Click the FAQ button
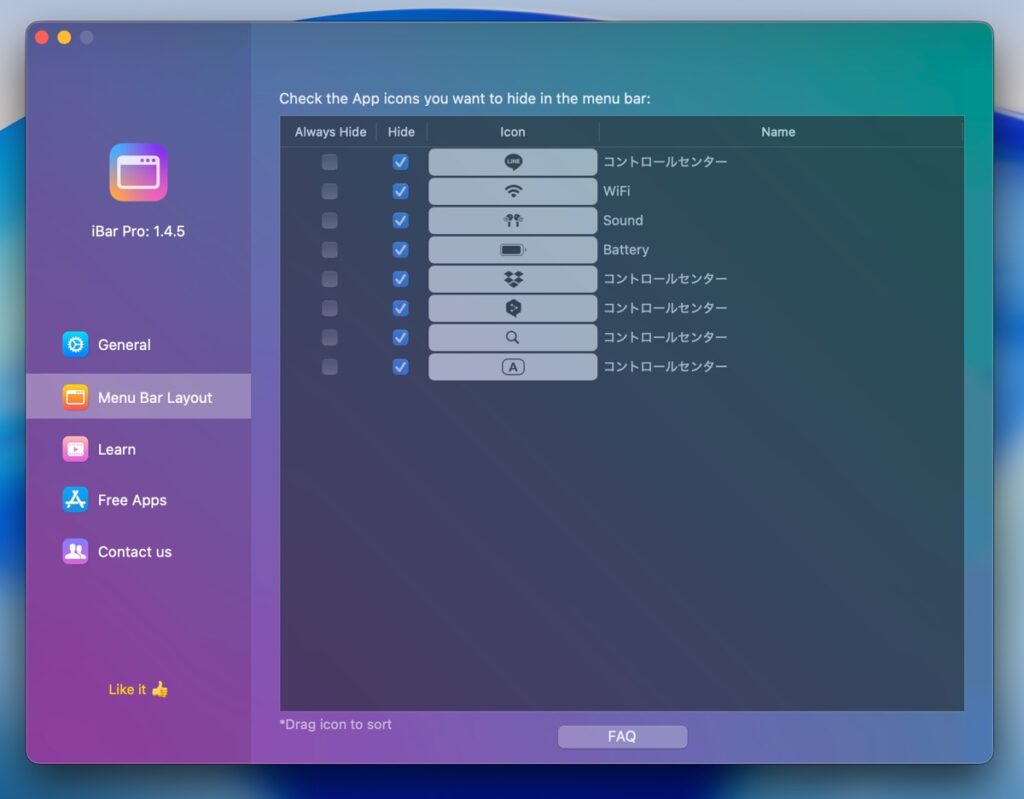Viewport: 1024px width, 799px height. click(x=622, y=737)
